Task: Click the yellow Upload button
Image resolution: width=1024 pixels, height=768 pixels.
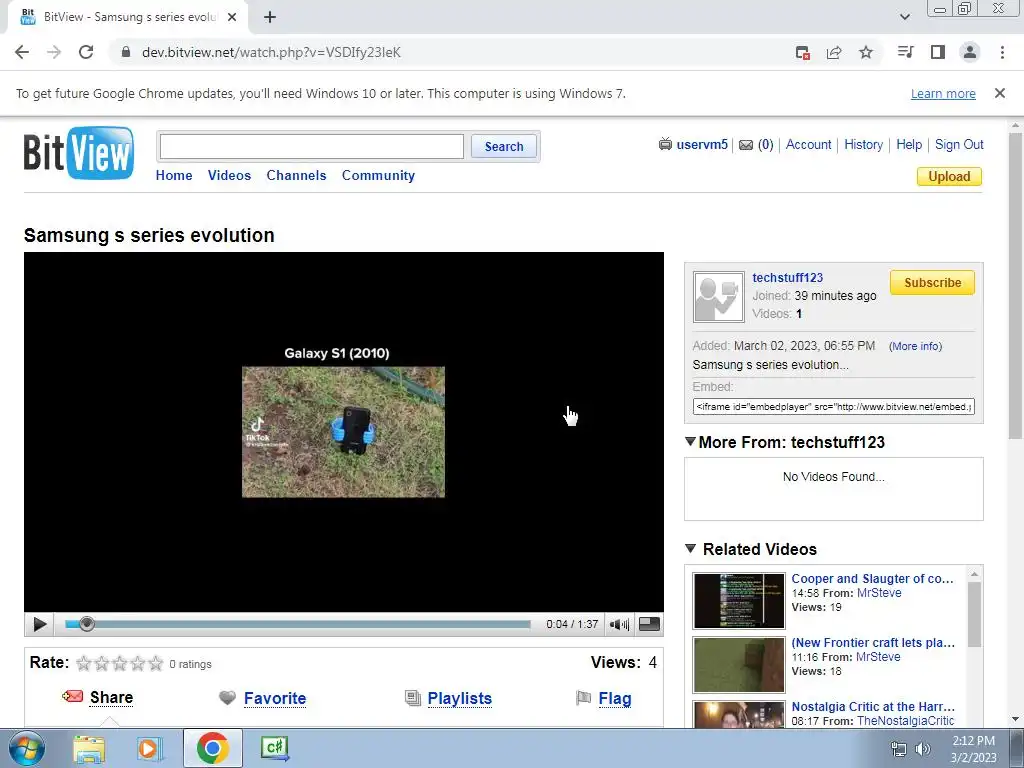Action: coord(949,176)
